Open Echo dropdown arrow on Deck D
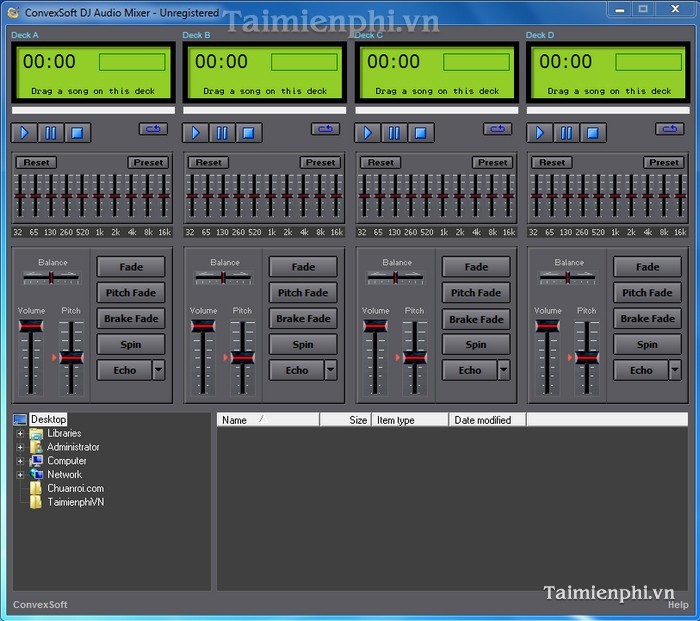 coord(675,371)
